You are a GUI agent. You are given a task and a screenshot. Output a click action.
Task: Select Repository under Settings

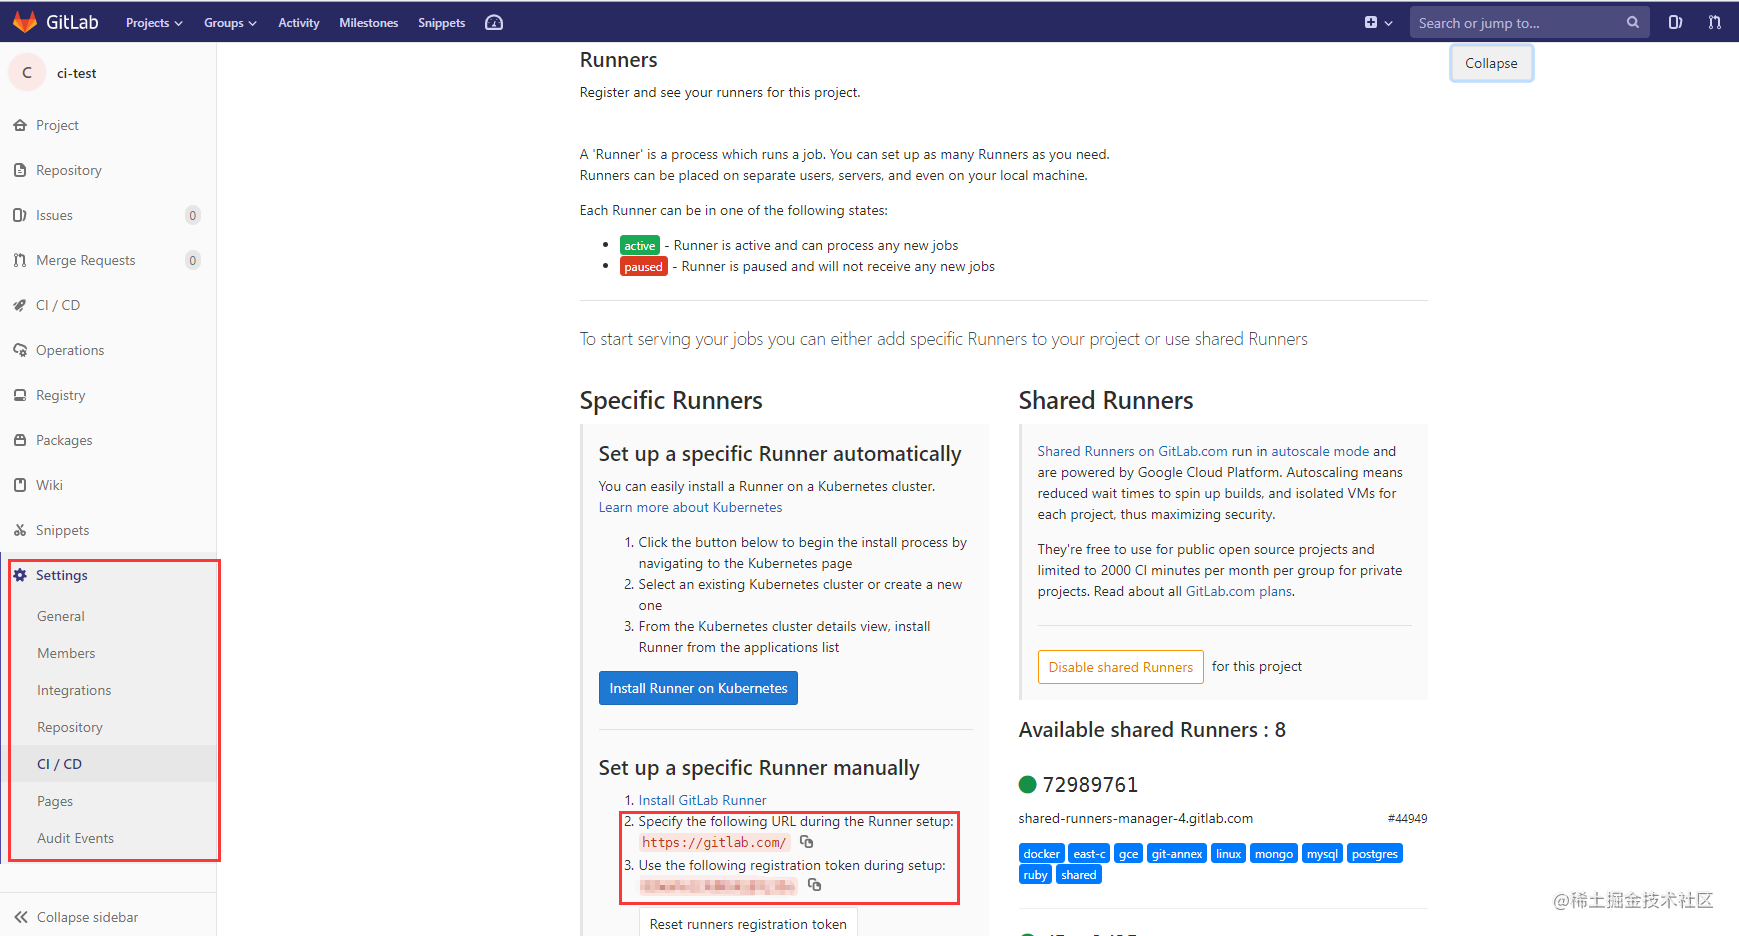(70, 727)
